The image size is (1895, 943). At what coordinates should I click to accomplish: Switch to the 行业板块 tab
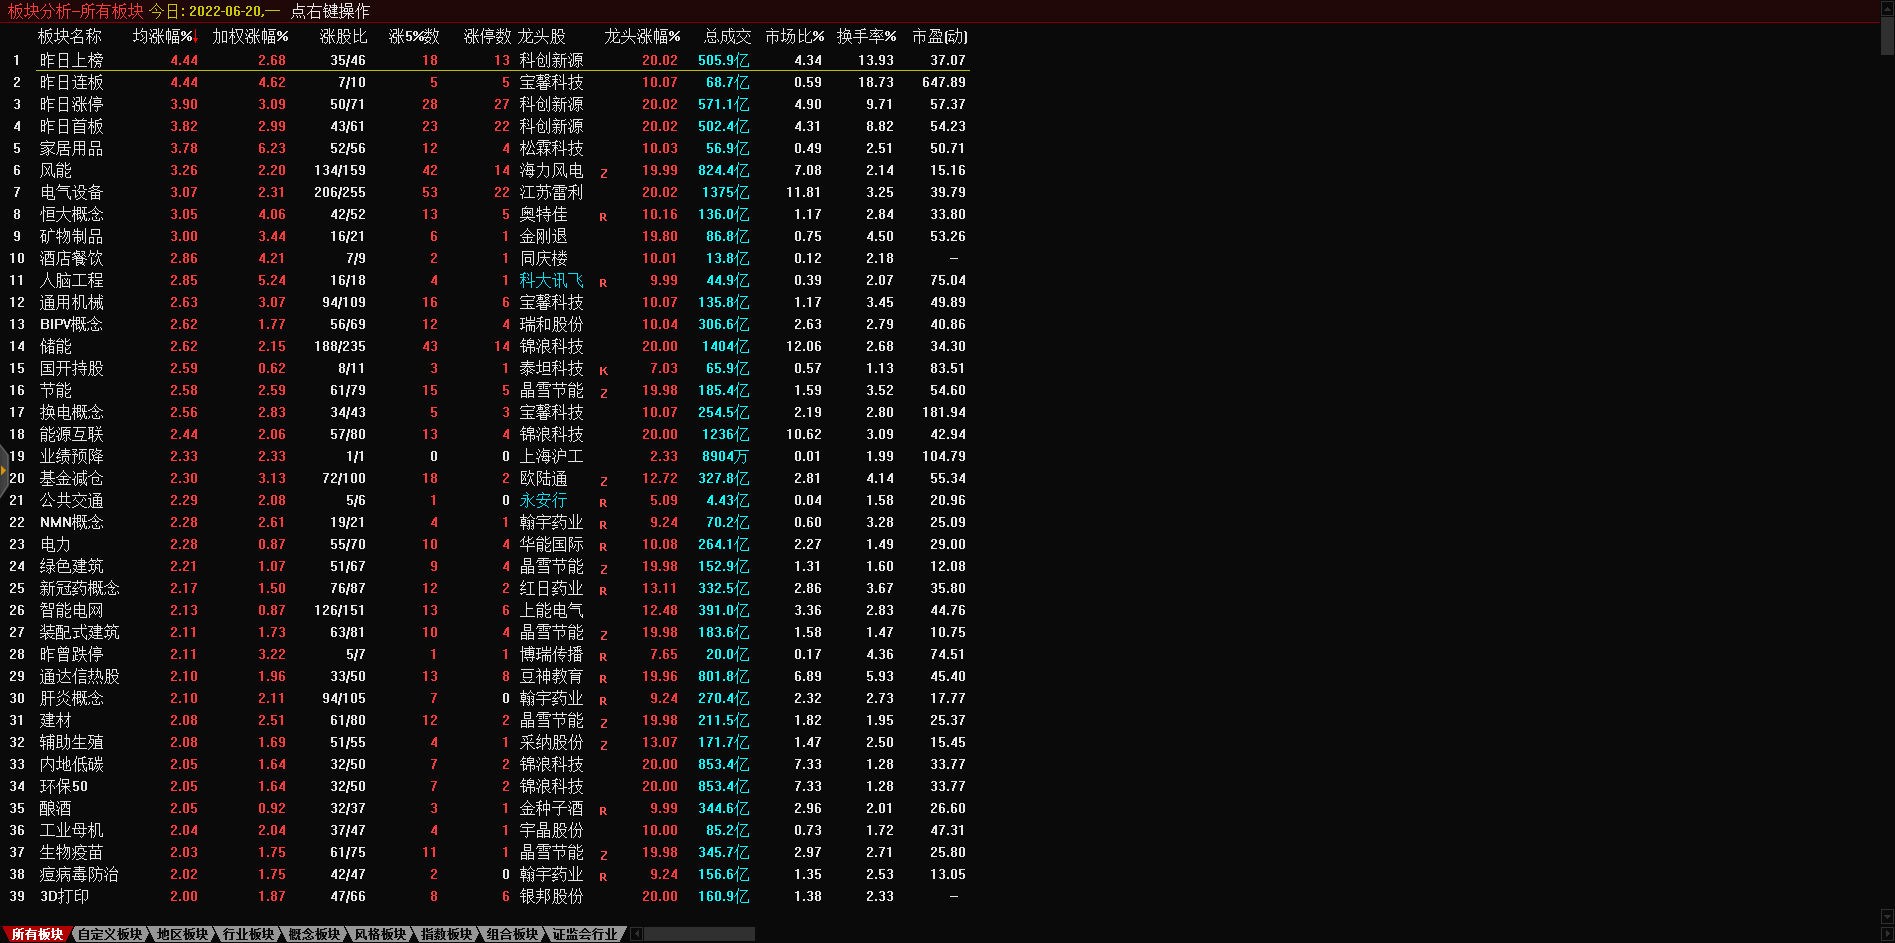click(x=248, y=934)
